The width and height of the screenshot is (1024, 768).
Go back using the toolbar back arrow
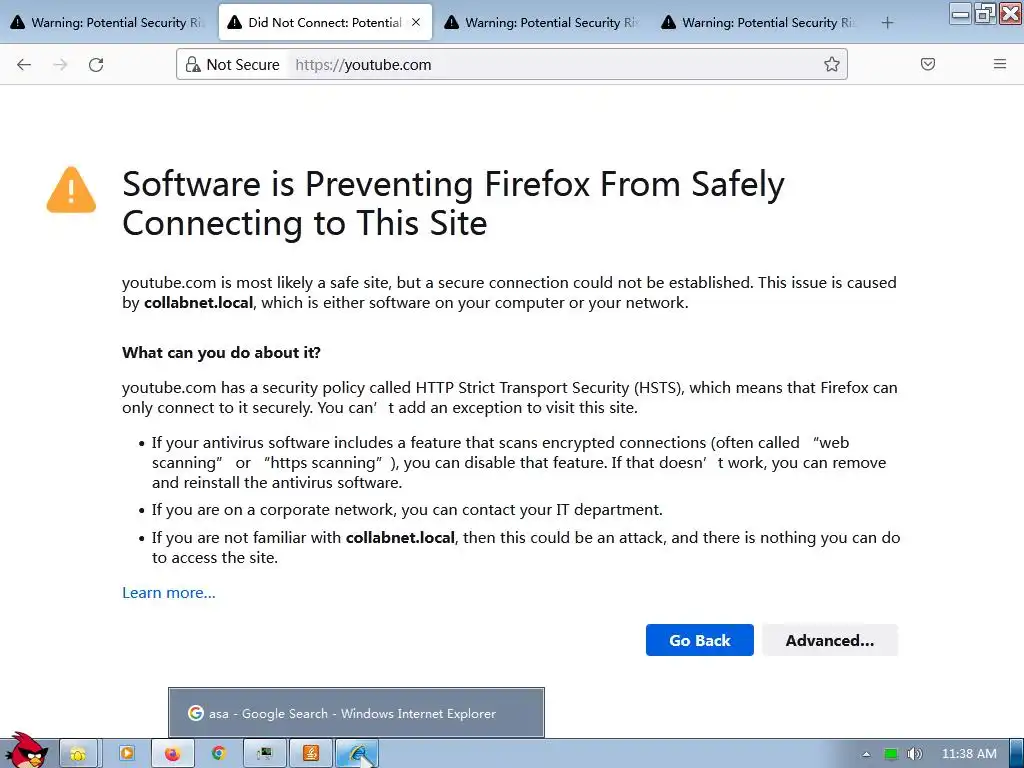coord(24,65)
